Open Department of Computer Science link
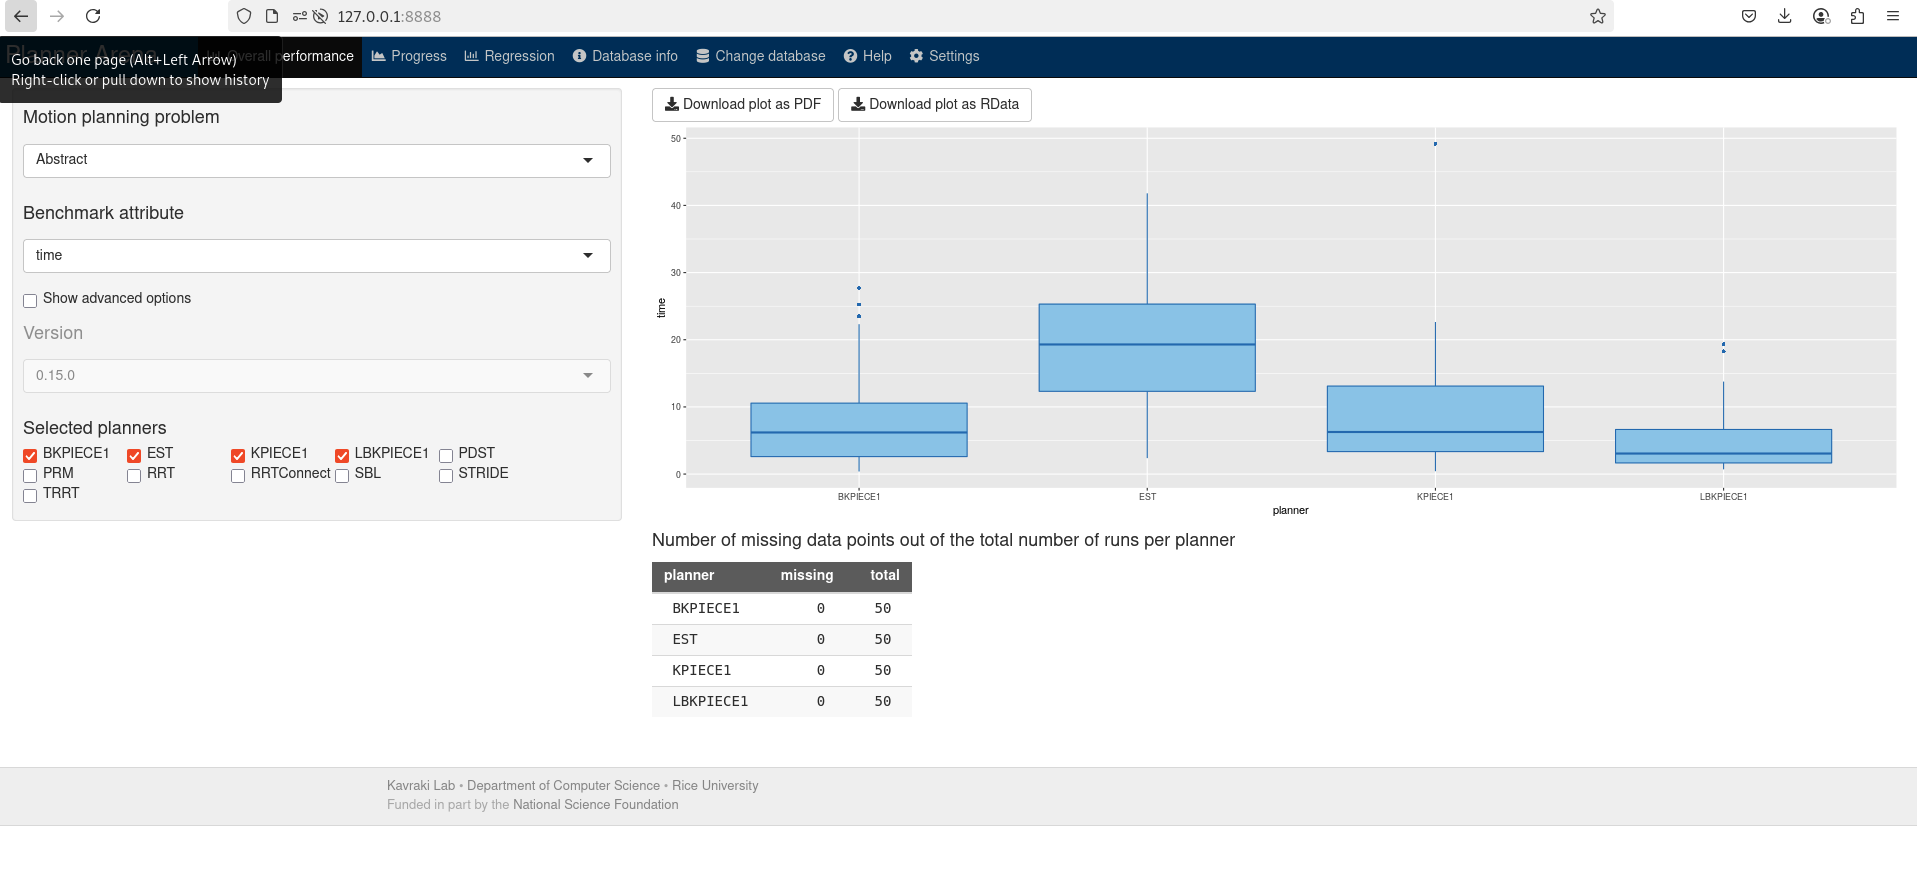The height and width of the screenshot is (872, 1917). click(x=563, y=786)
